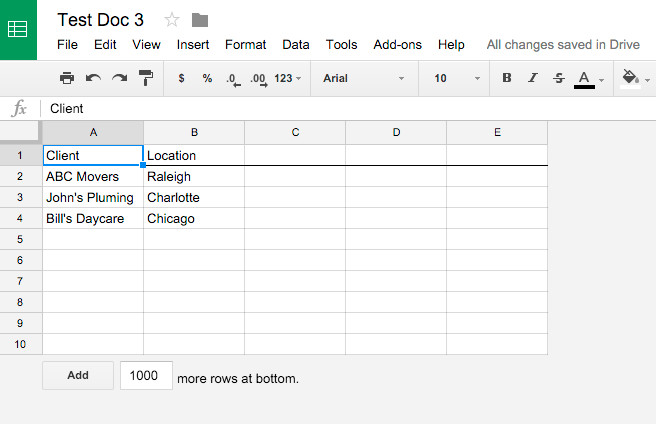This screenshot has width=656, height=424.
Task: Open the Data menu
Action: [x=296, y=44]
